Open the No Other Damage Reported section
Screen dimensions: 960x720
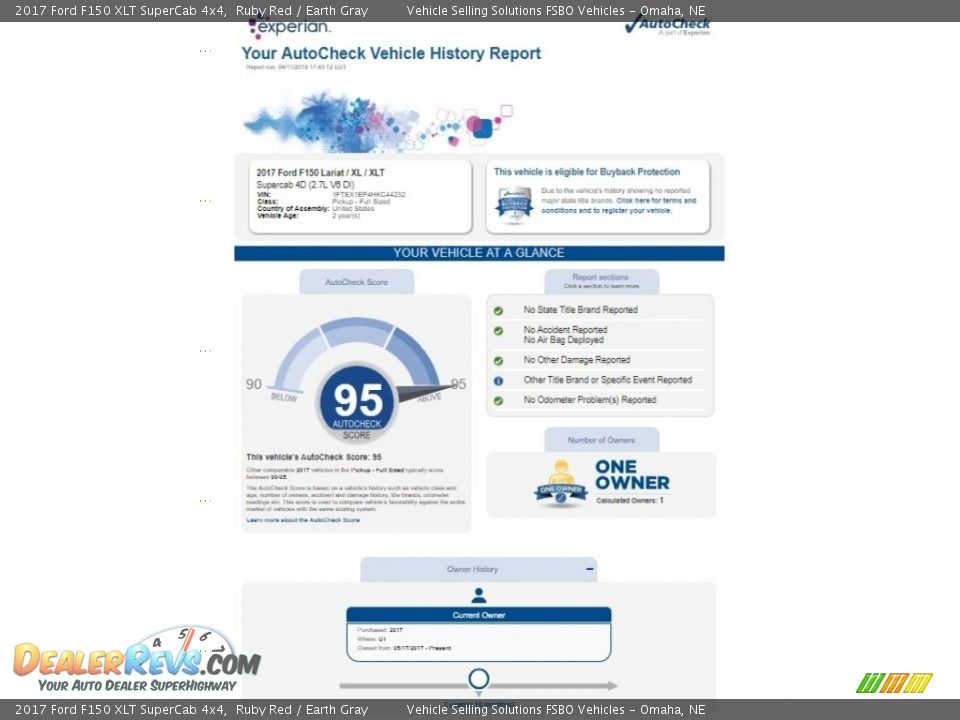[576, 360]
